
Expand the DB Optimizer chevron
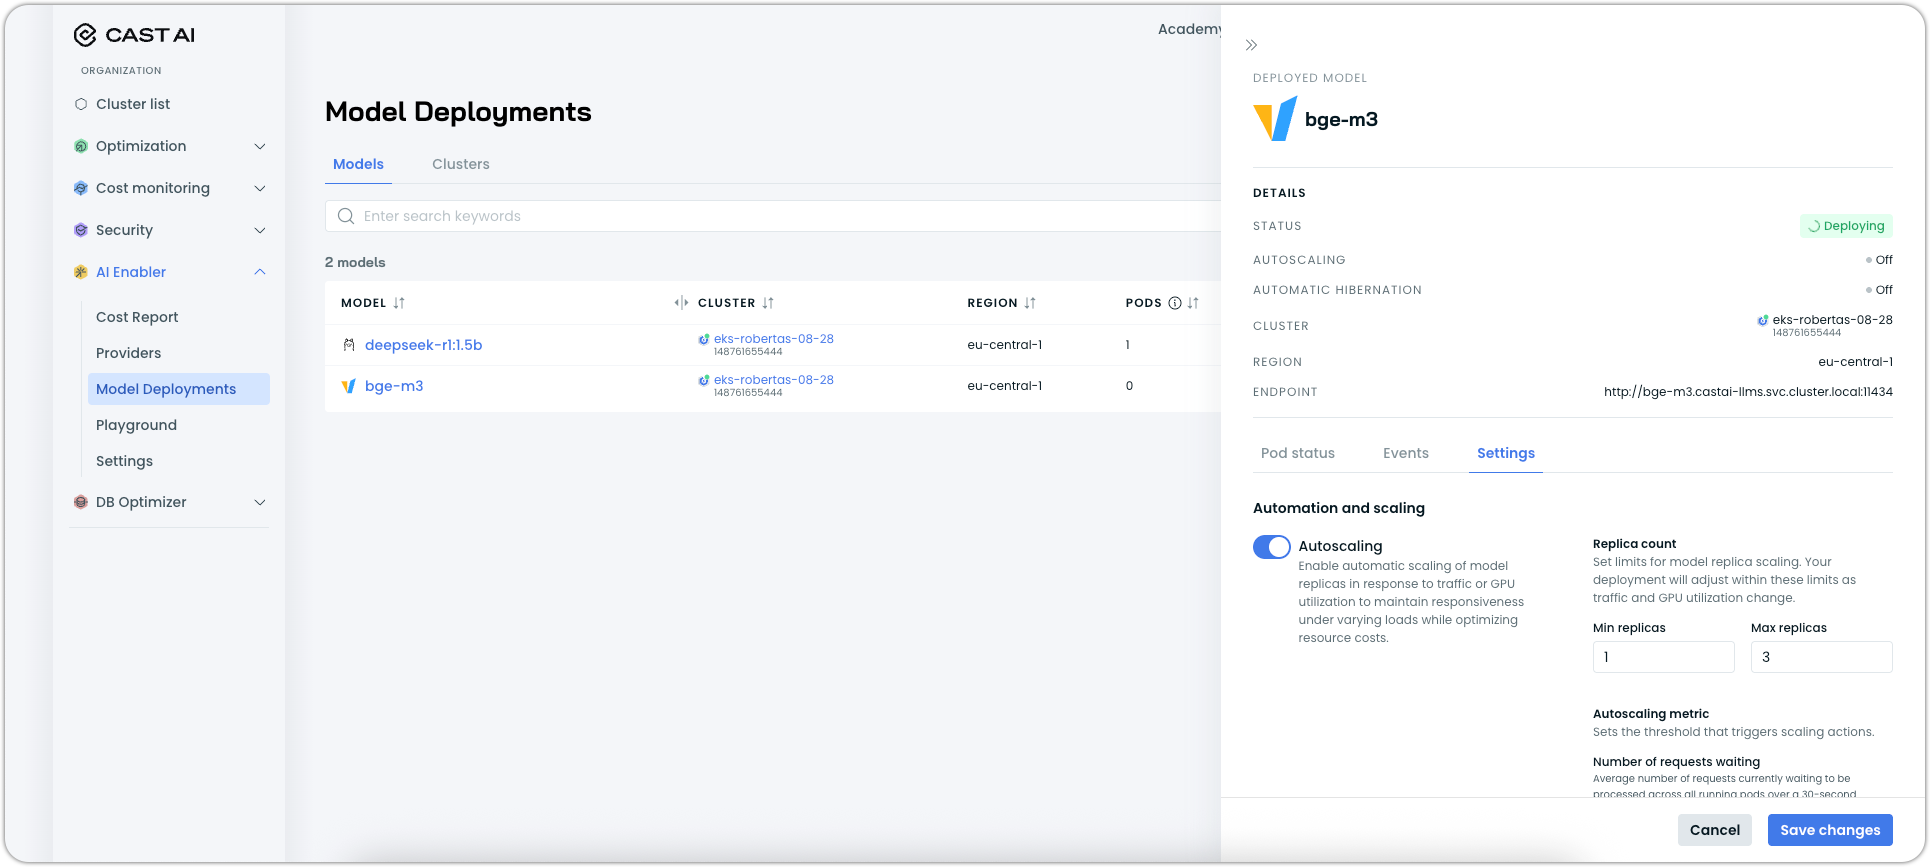coord(260,502)
